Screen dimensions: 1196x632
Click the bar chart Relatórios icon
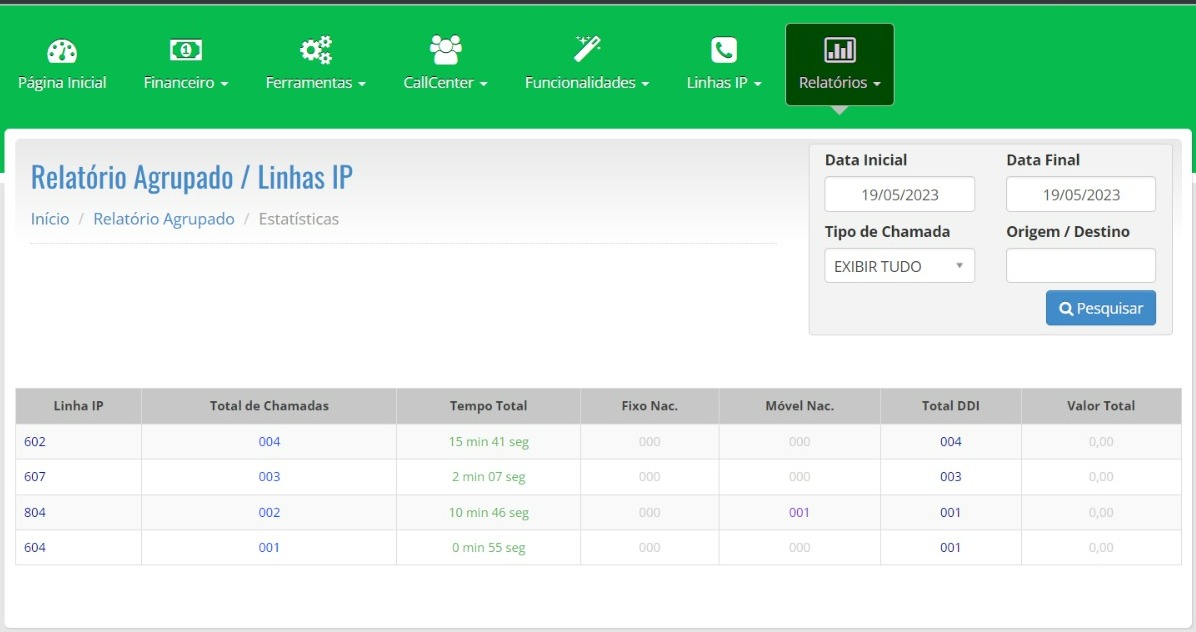(x=839, y=50)
